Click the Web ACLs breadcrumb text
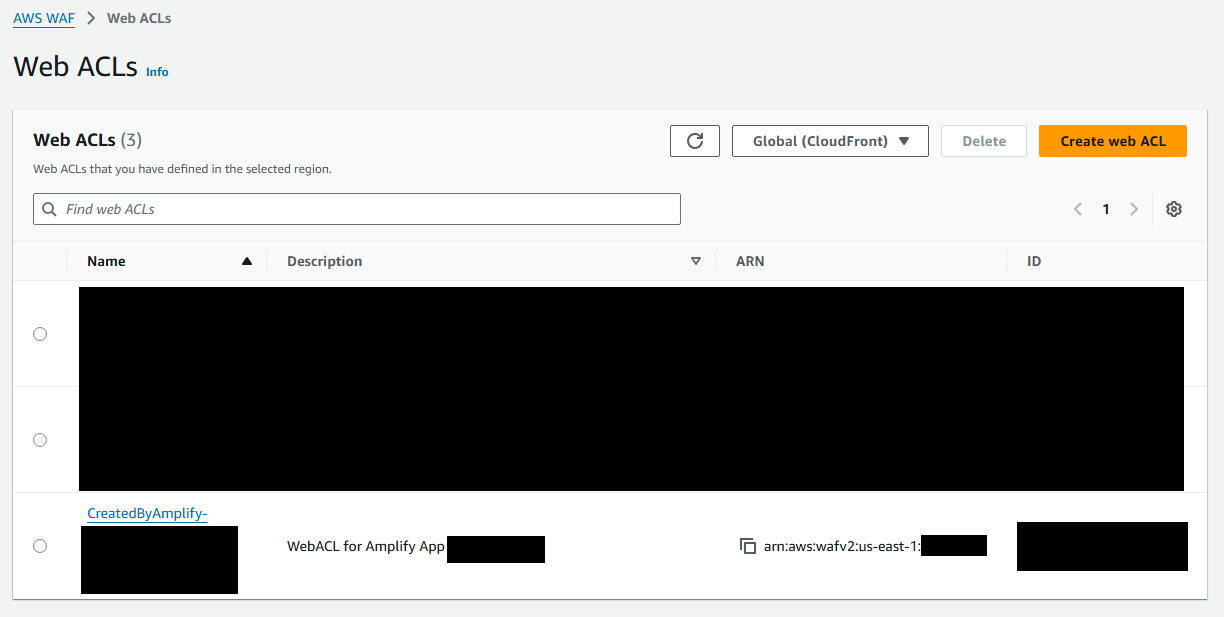 click(x=139, y=19)
